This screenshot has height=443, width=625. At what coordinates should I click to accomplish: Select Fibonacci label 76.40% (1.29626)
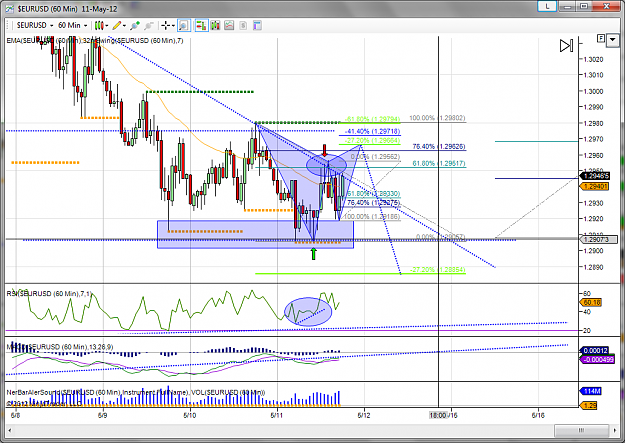[439, 147]
